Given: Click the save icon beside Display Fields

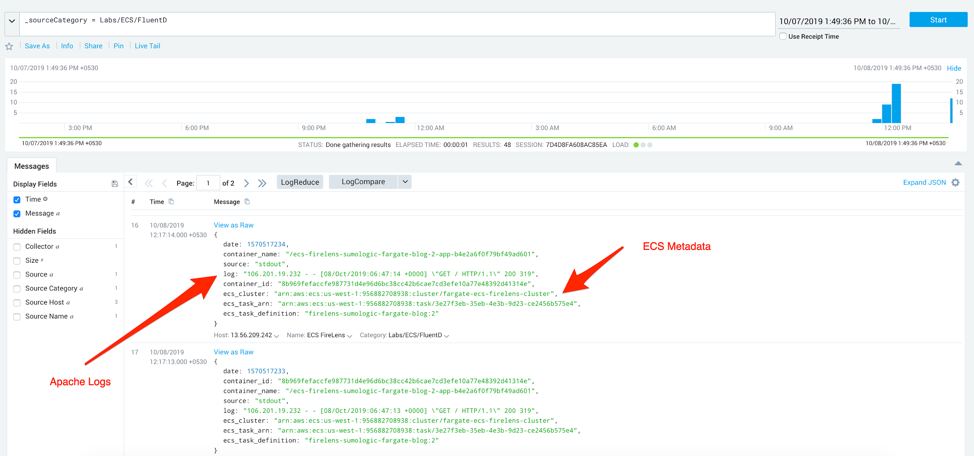Looking at the screenshot, I should coord(114,184).
